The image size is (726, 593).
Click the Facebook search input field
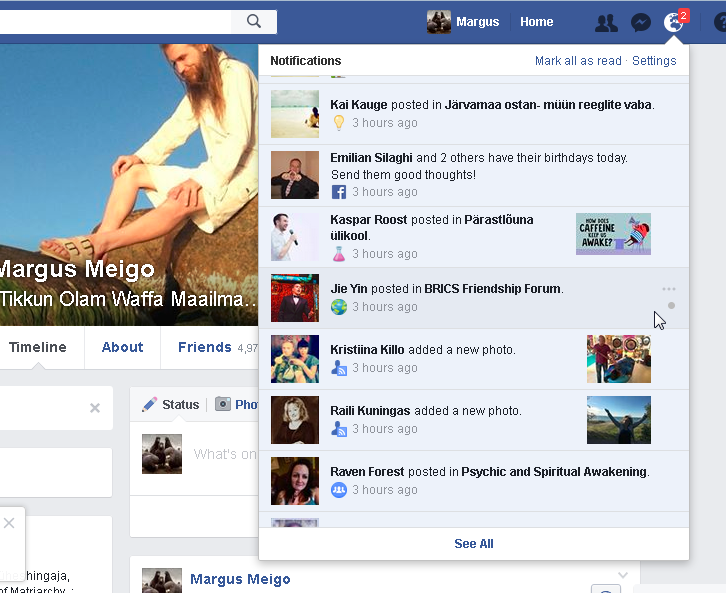pos(115,21)
